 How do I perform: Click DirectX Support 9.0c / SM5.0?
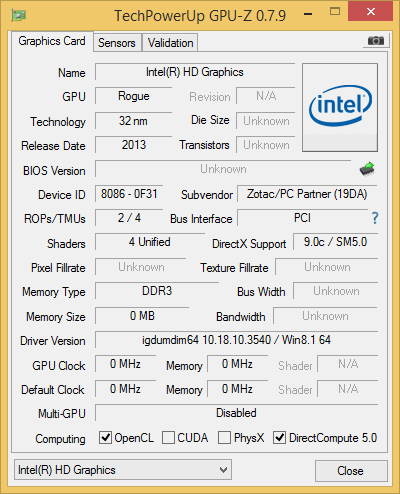click(x=335, y=242)
